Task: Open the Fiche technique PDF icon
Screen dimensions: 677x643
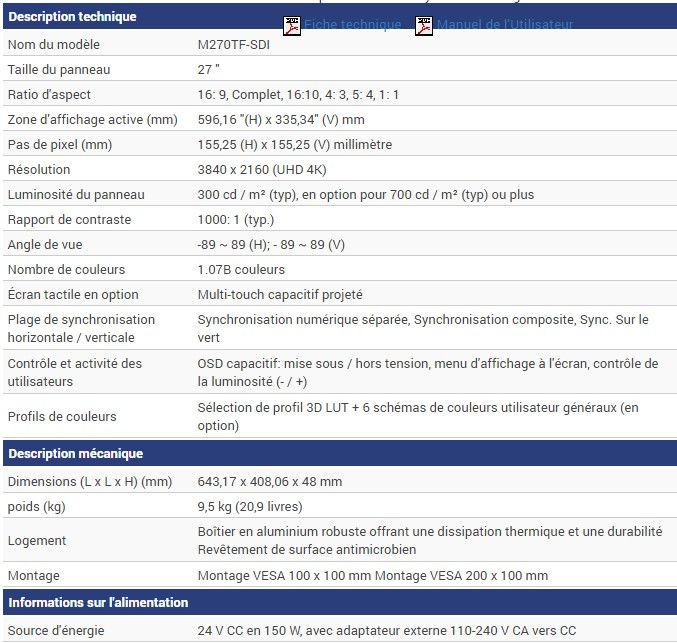Action: click(x=292, y=26)
